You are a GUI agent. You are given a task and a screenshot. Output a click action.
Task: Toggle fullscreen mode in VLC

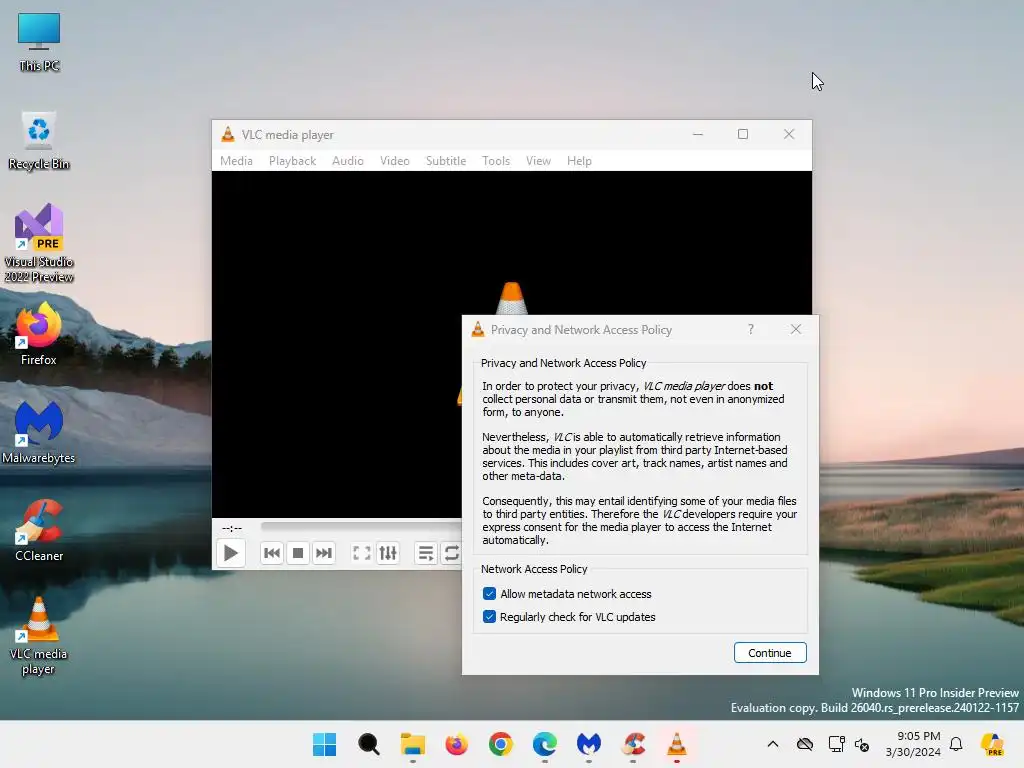coord(361,553)
